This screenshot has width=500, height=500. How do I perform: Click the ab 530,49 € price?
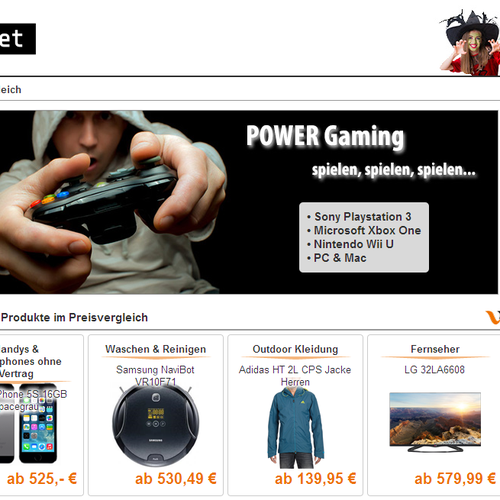click(176, 479)
